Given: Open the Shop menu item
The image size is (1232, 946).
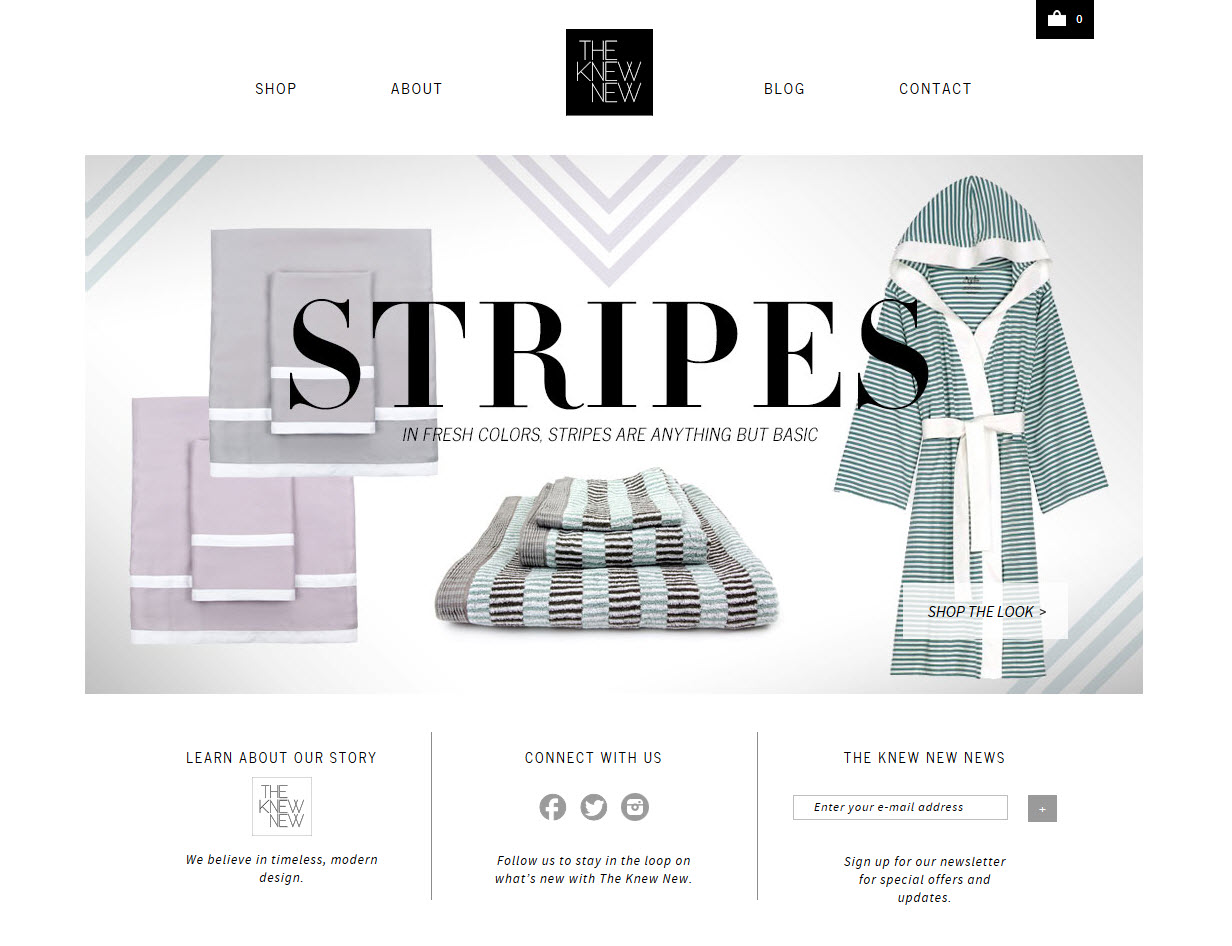Looking at the screenshot, I should click(276, 89).
